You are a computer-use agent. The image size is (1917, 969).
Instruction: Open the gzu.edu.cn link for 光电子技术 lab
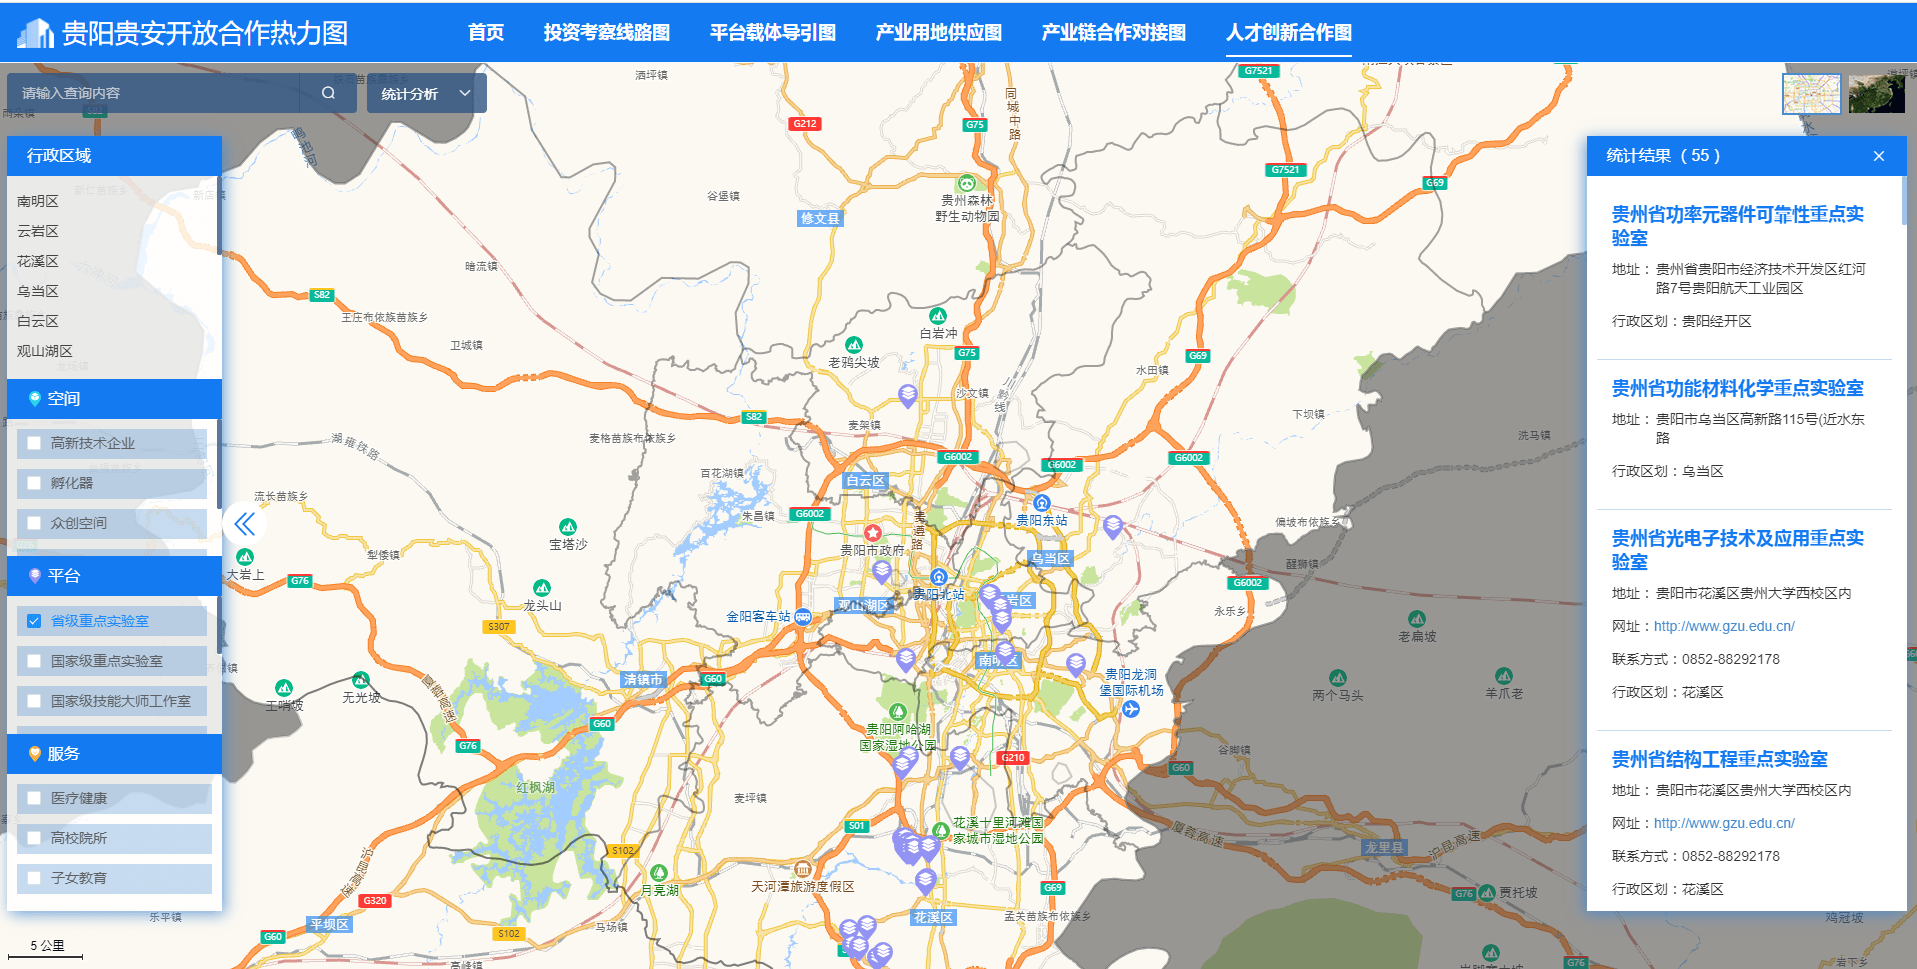1723,626
